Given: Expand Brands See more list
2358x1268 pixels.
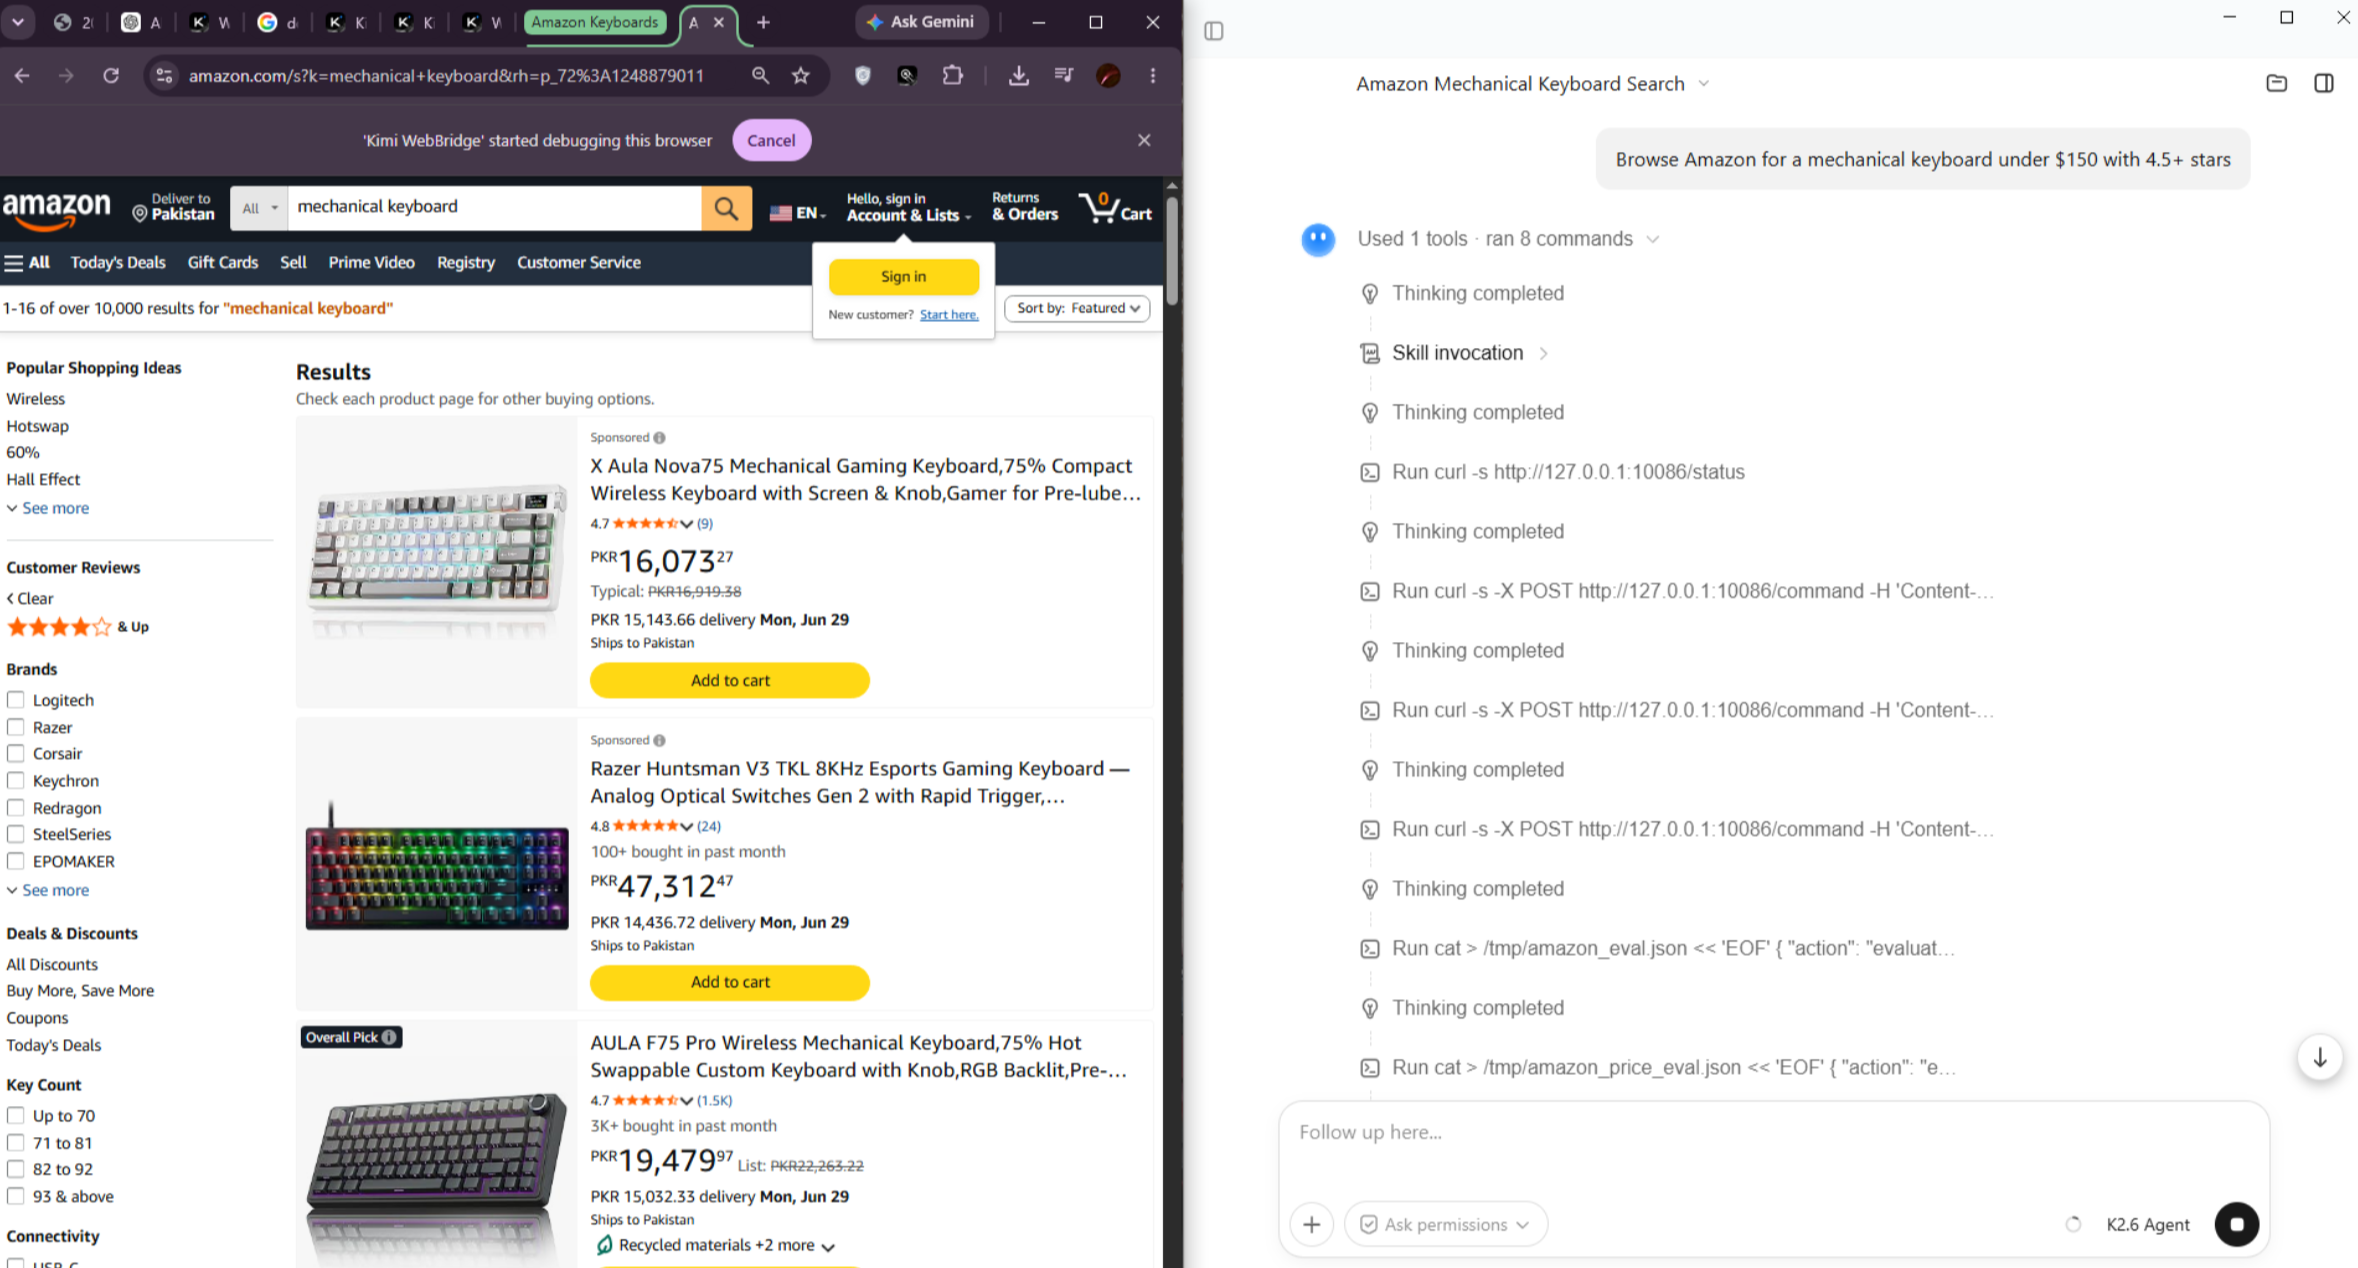Looking at the screenshot, I should (48, 890).
